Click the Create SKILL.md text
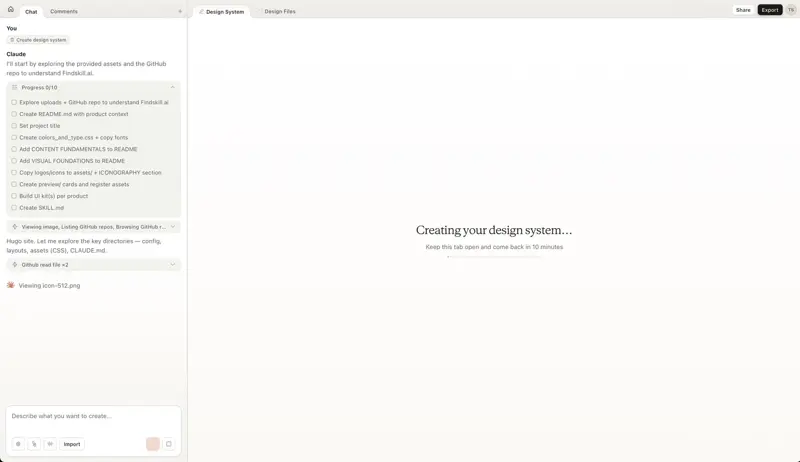Screen dimensions: 800x462 [x=41, y=208]
